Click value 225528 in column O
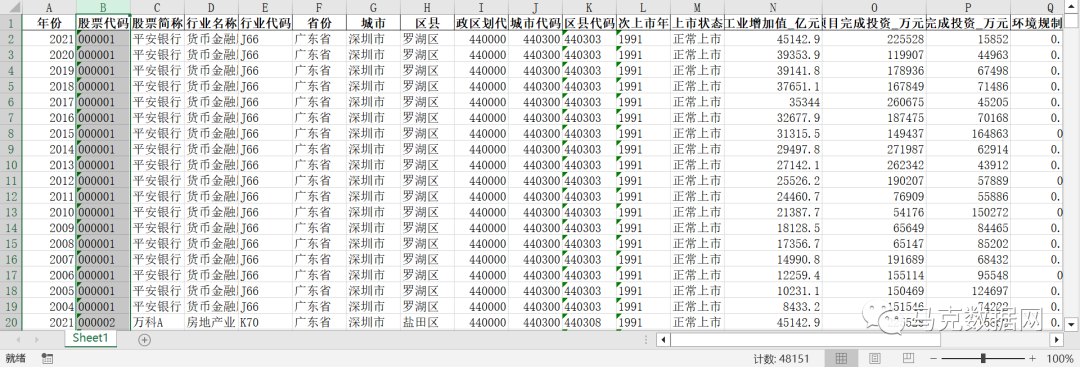The height and width of the screenshot is (367, 1080). tap(874, 39)
